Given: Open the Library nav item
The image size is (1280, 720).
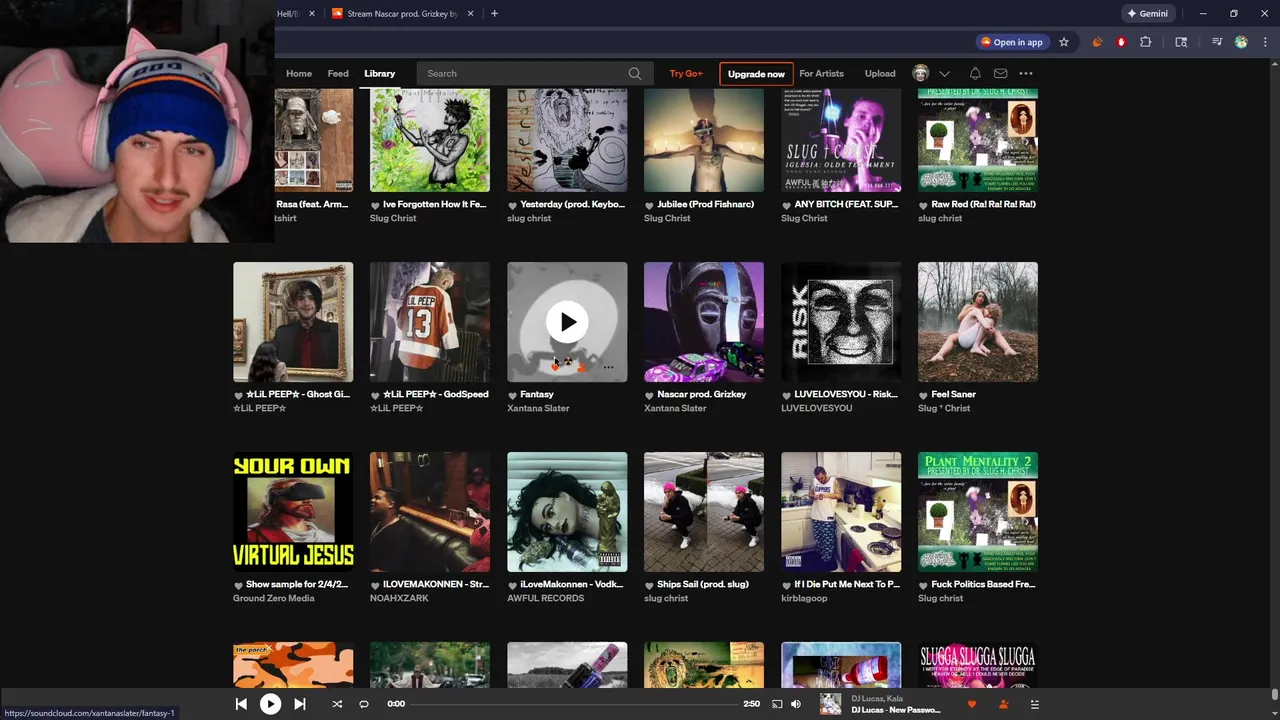Looking at the screenshot, I should click(x=380, y=73).
